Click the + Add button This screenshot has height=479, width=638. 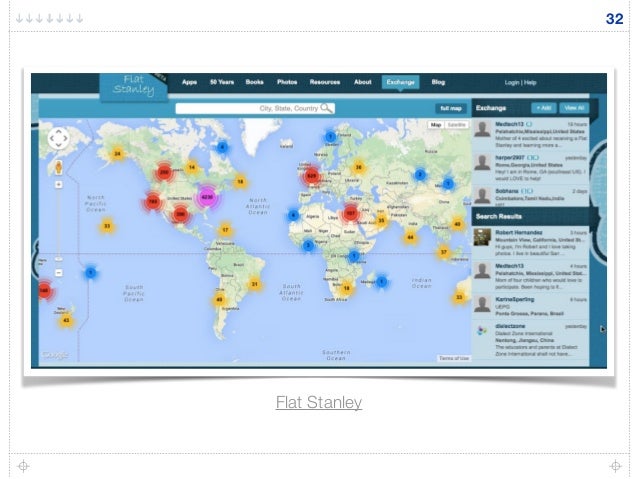[544, 108]
